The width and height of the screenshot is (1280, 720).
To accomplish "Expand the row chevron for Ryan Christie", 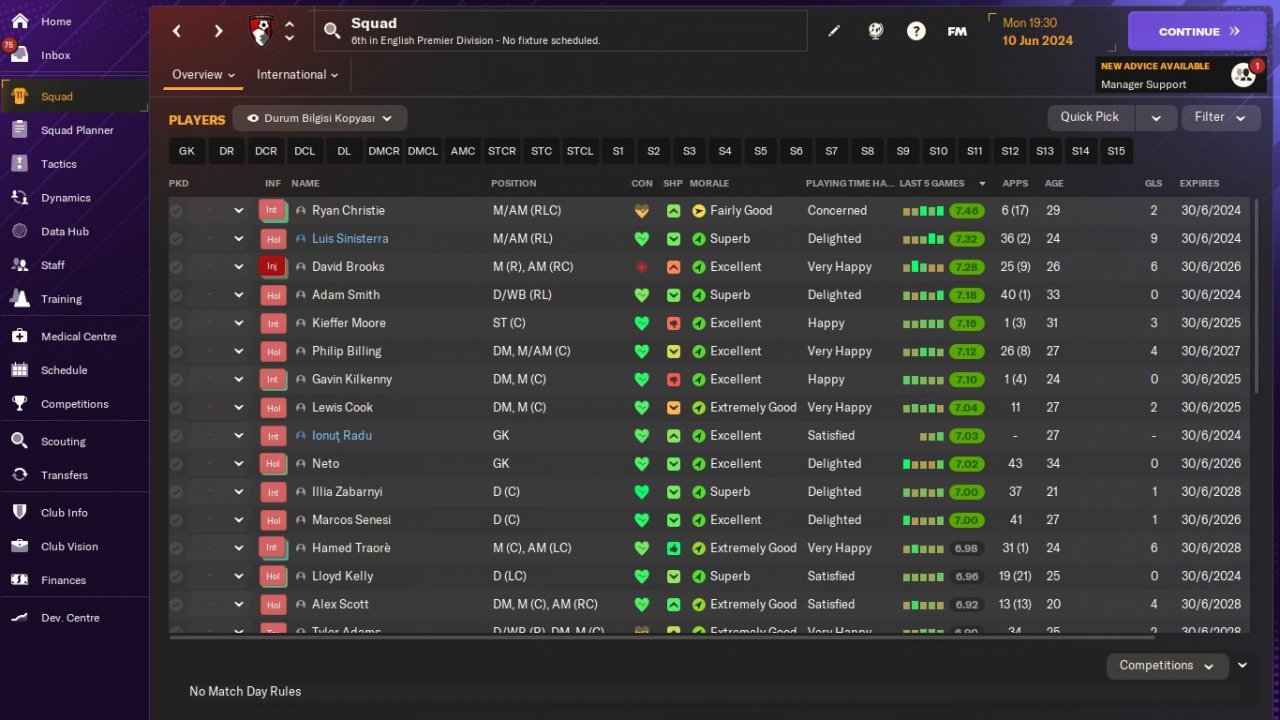I will coord(239,211).
